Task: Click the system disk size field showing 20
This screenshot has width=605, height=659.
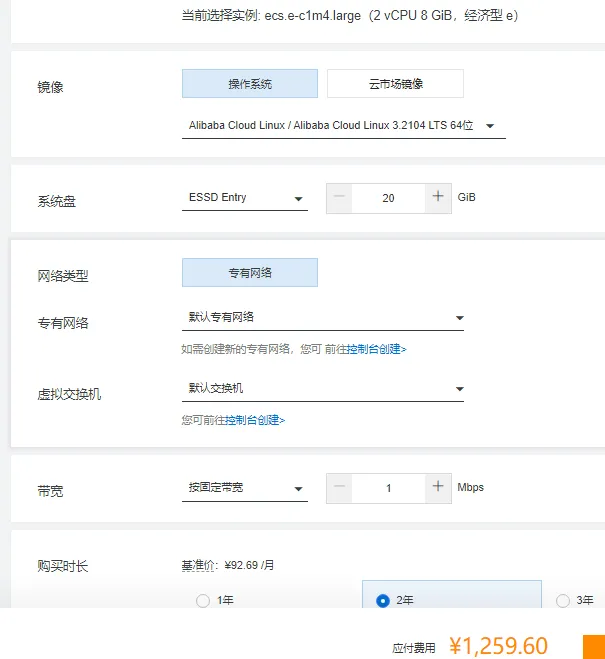Action: point(388,198)
